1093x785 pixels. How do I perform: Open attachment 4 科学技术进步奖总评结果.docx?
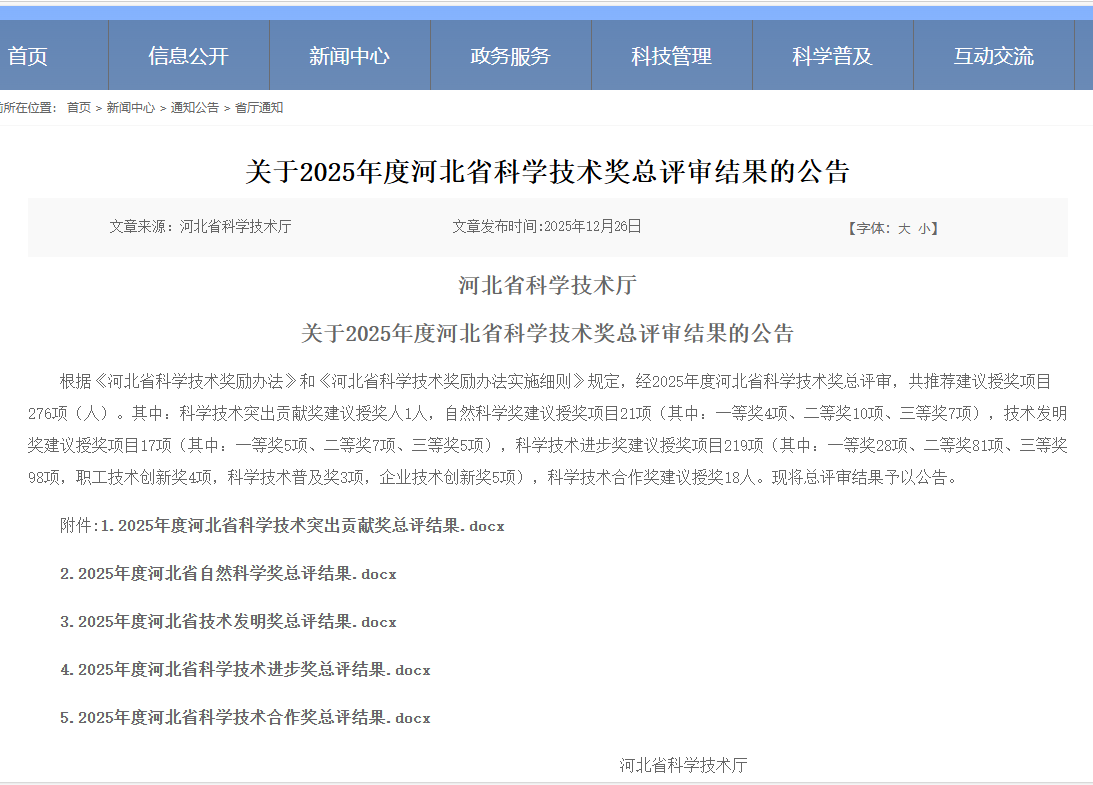tap(245, 670)
